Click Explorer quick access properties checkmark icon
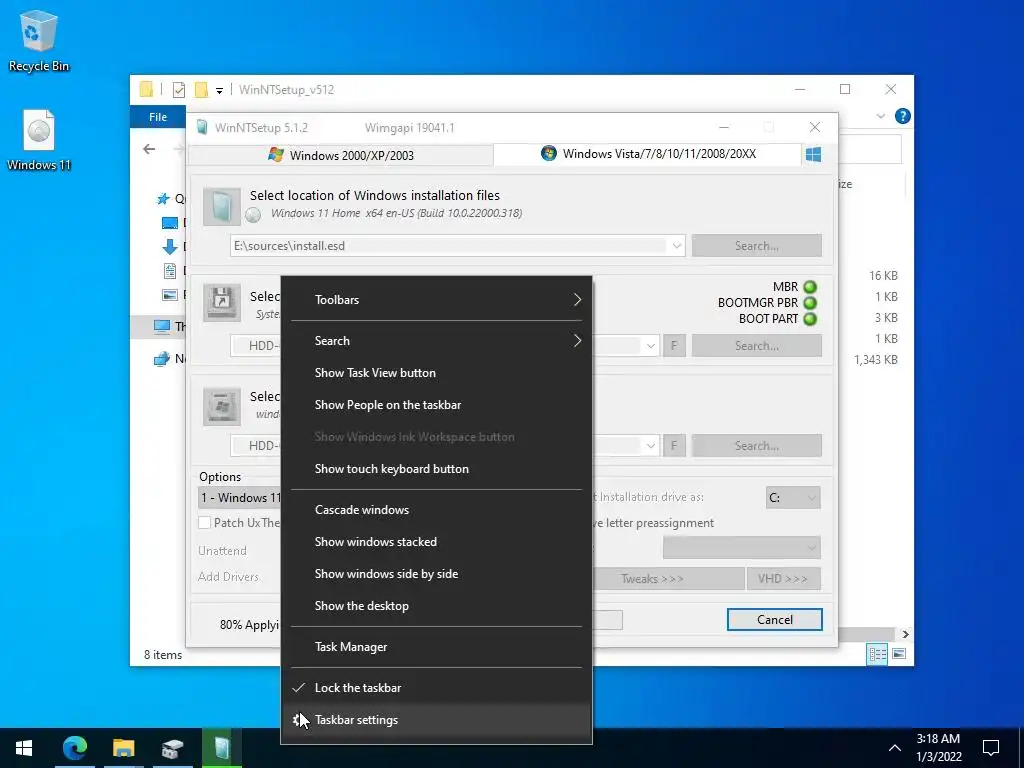 178,90
